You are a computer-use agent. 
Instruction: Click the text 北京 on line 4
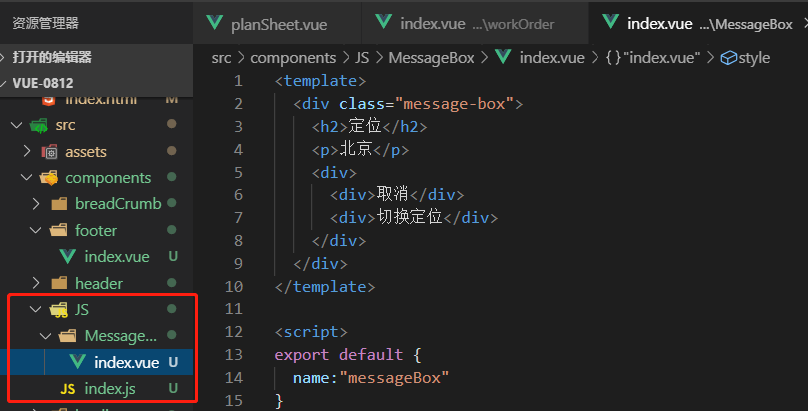(x=356, y=148)
